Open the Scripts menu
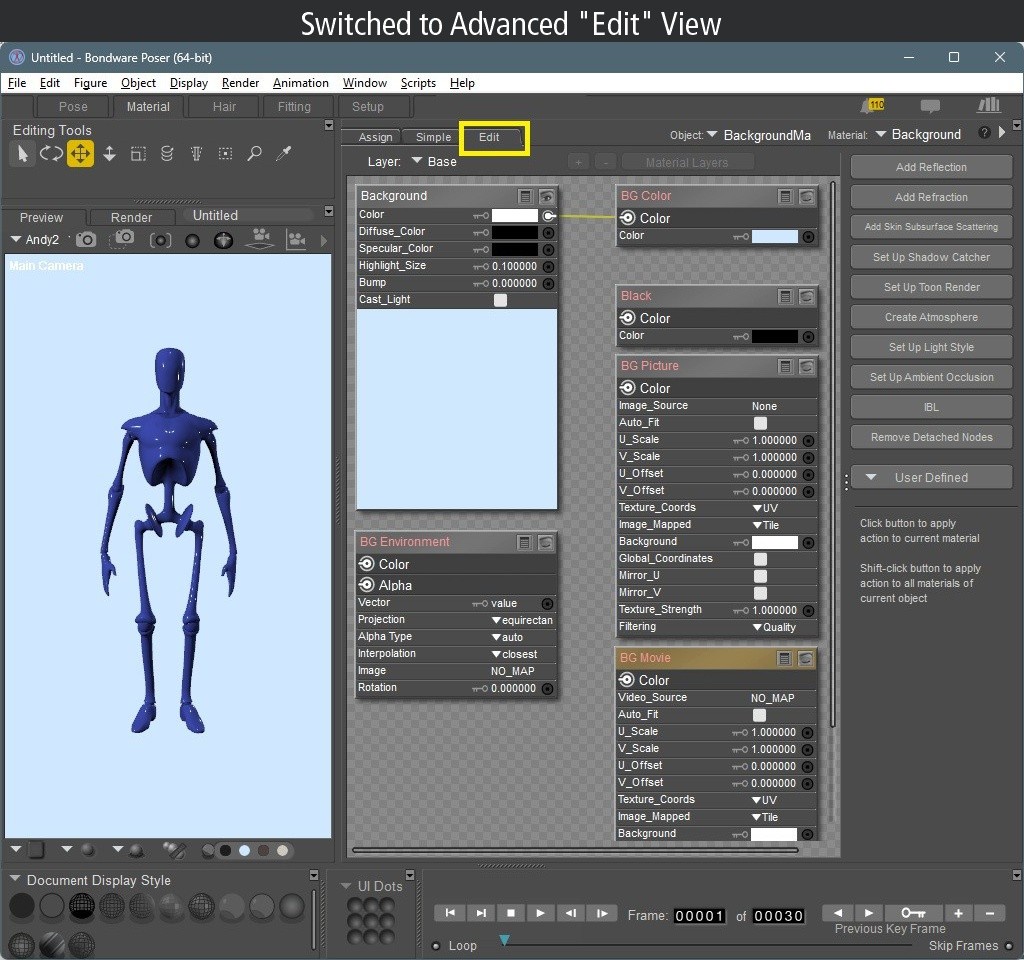This screenshot has width=1024, height=960. [418, 83]
